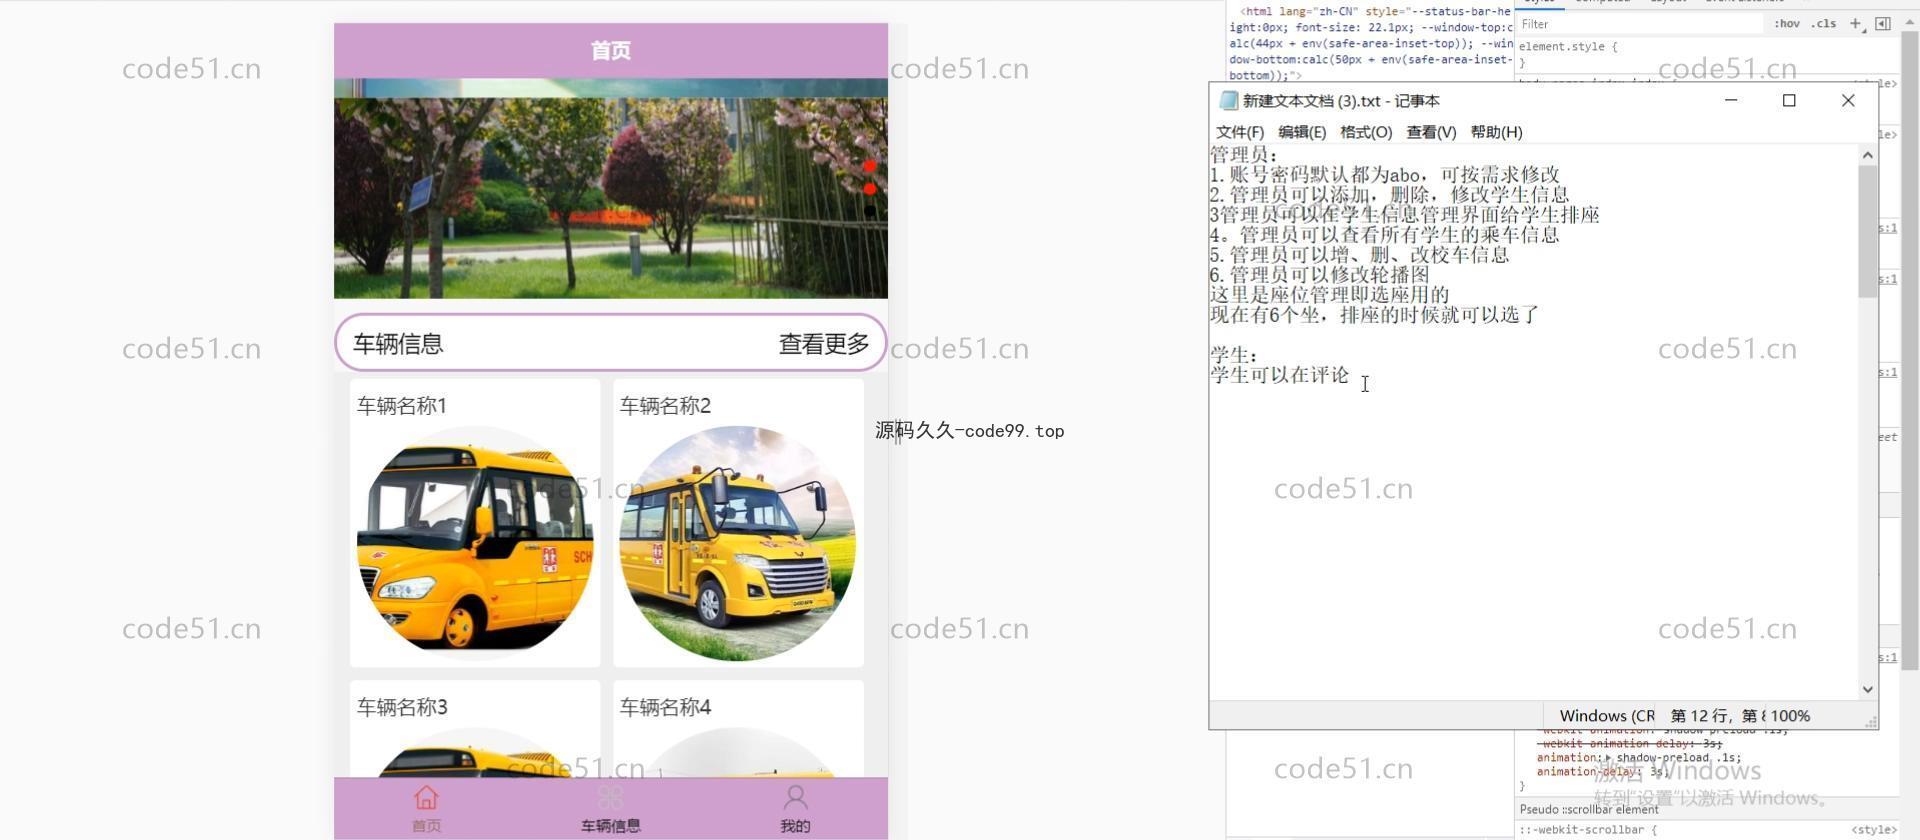Click the '学生：' line in Notepad
The height and width of the screenshot is (840, 1920).
(x=1234, y=355)
